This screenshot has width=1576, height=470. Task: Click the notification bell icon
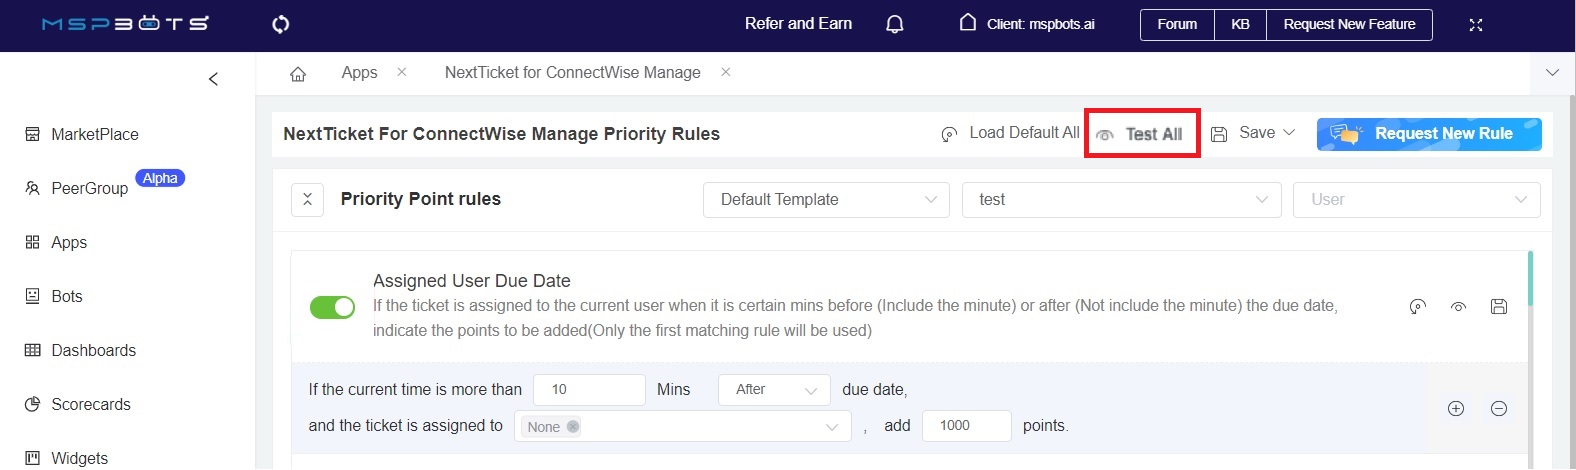coord(895,24)
